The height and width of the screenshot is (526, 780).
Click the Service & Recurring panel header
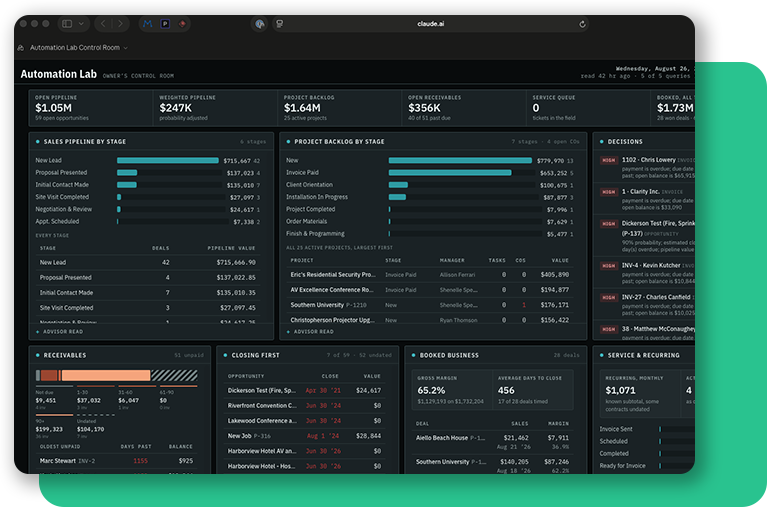[x=643, y=355]
